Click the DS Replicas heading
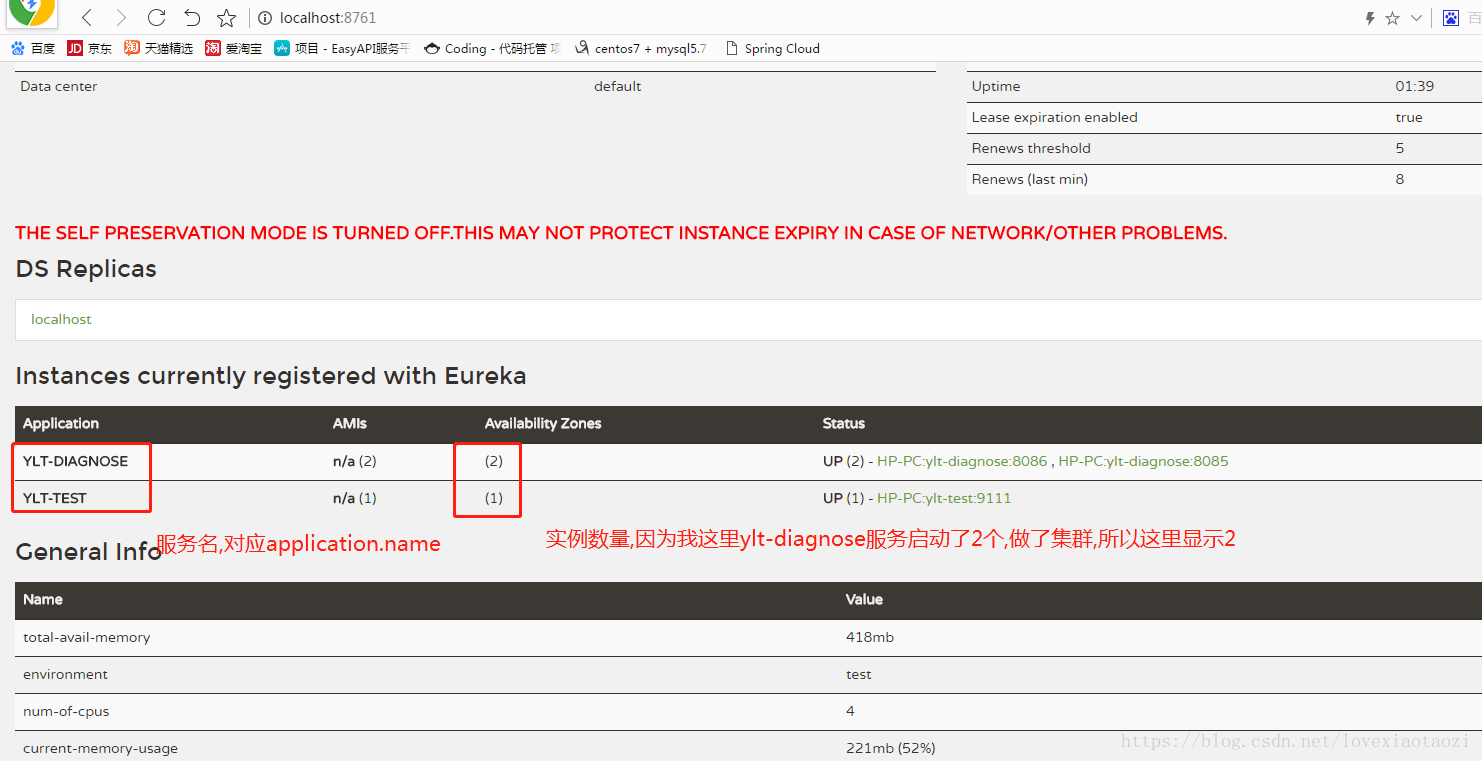Screen dimensions: 1482x761 click(x=86, y=269)
